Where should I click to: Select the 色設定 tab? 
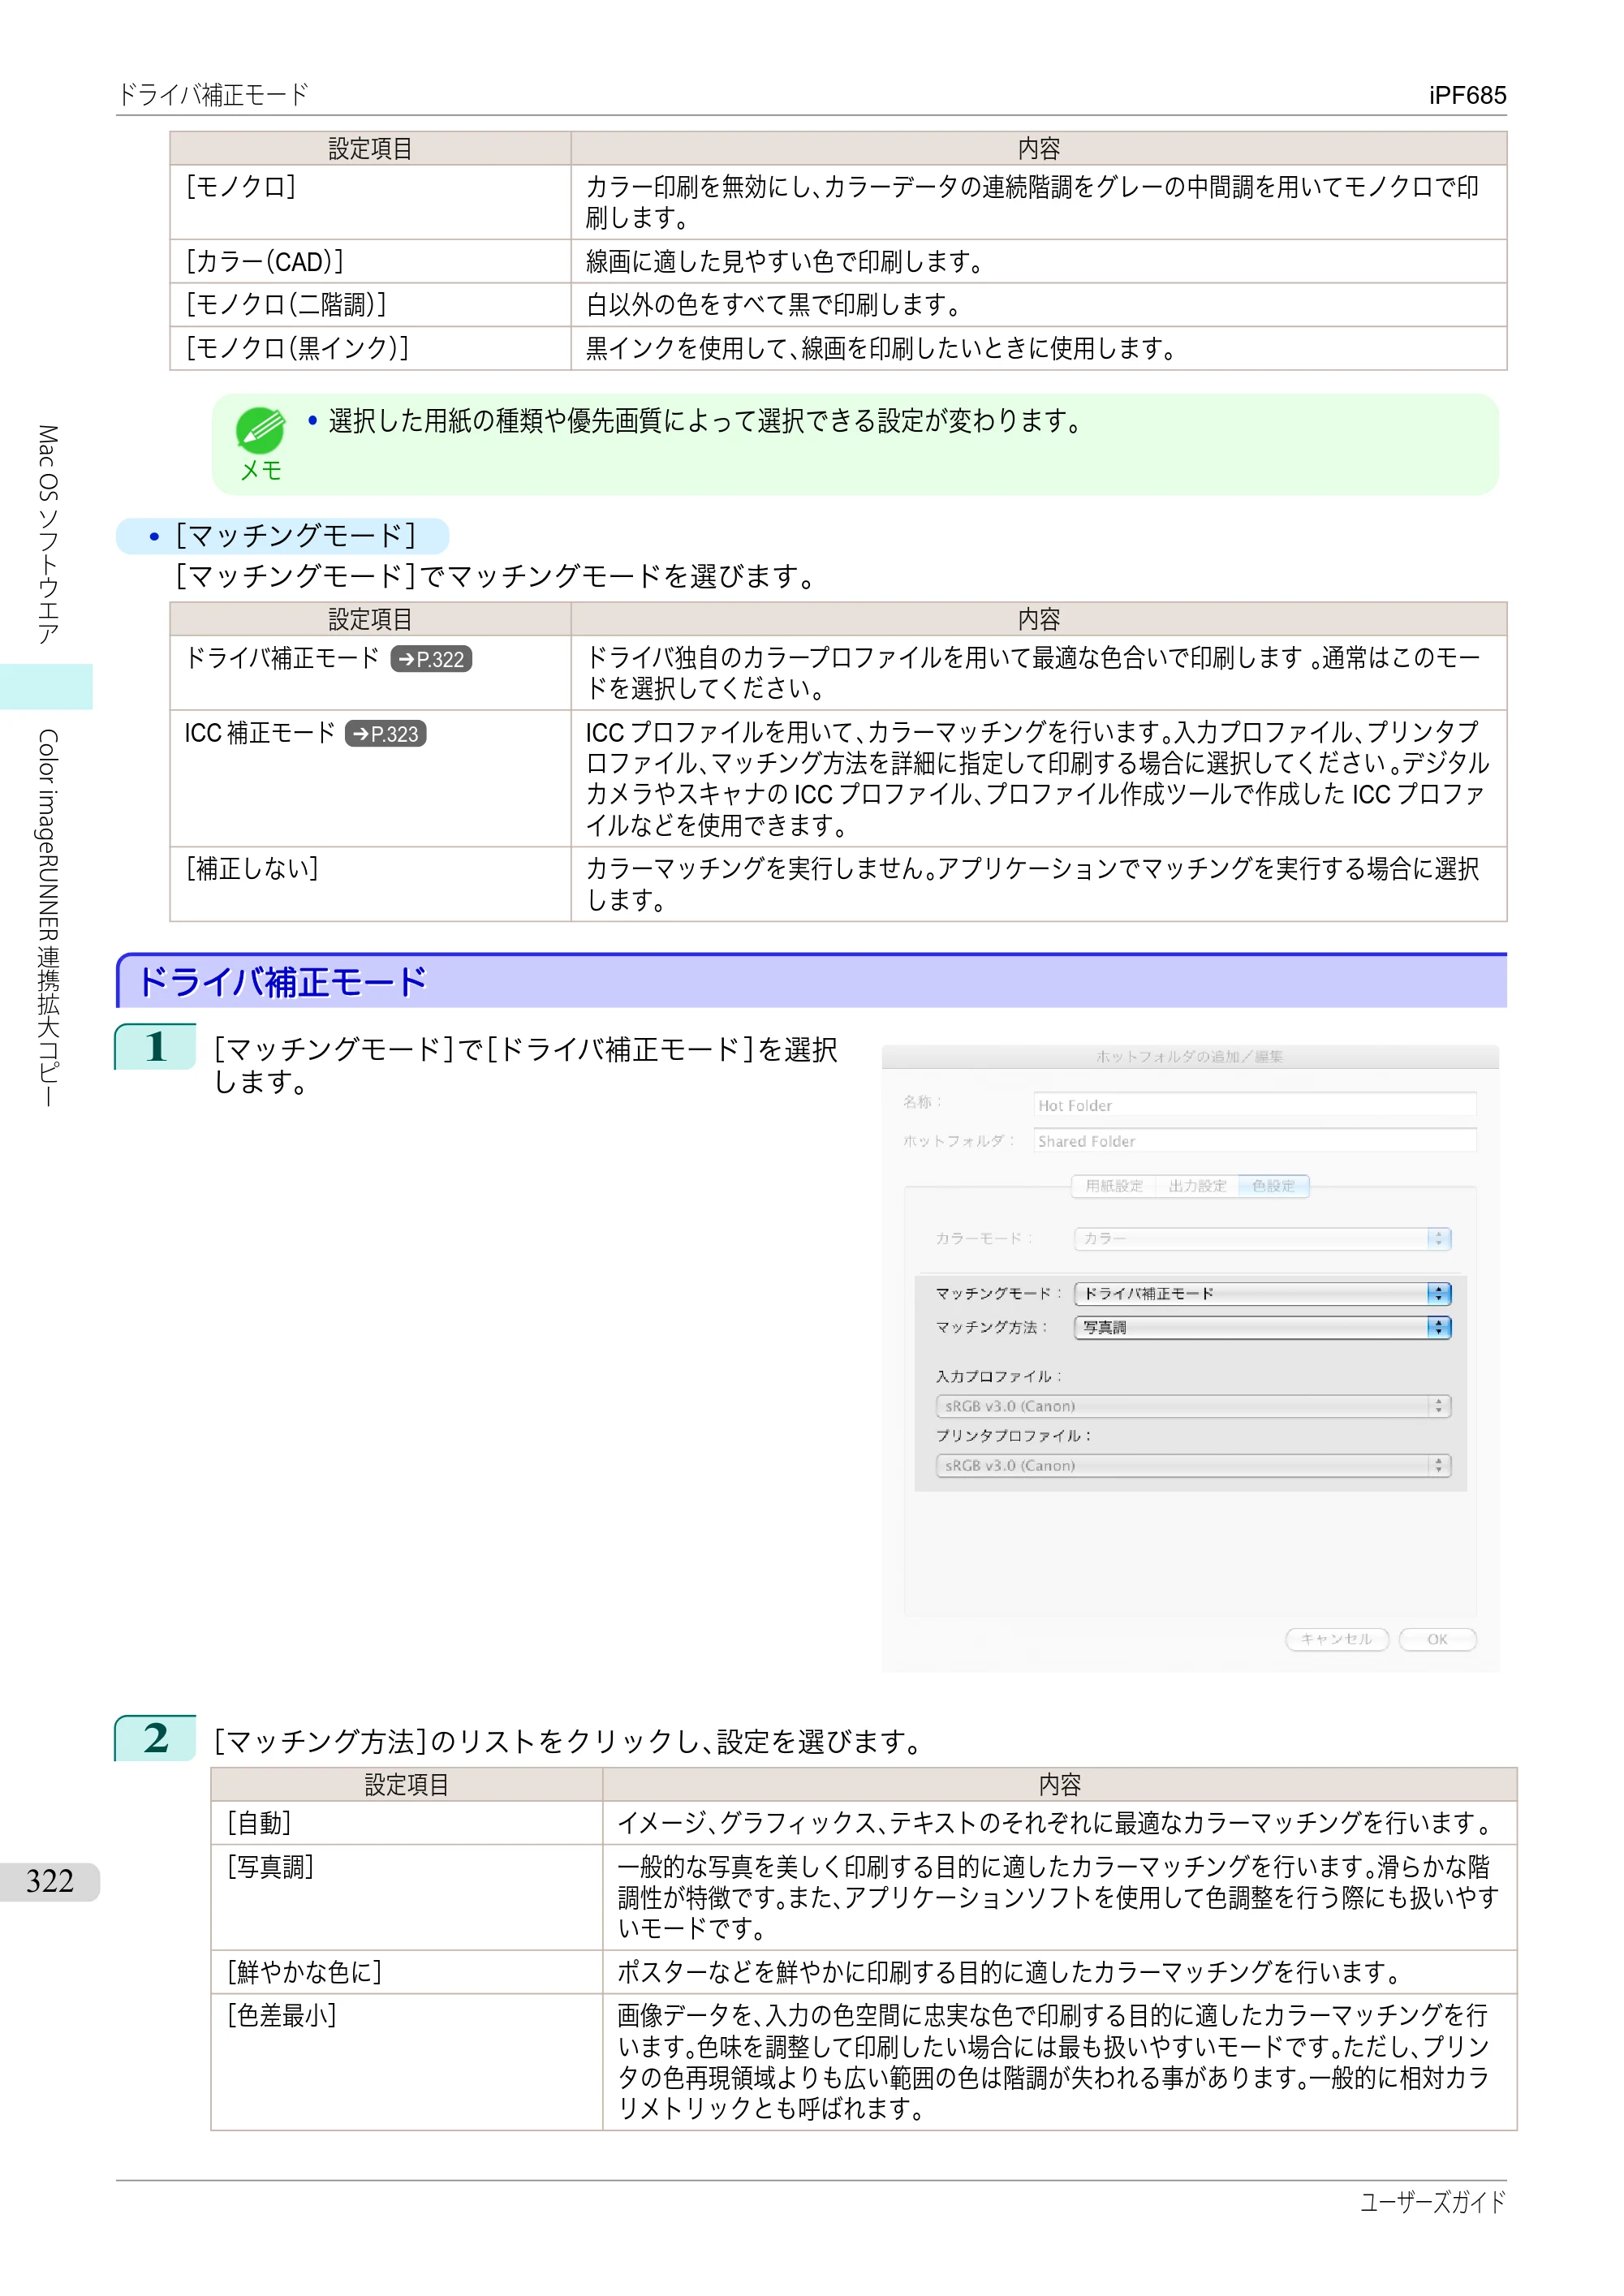pos(1273,1186)
